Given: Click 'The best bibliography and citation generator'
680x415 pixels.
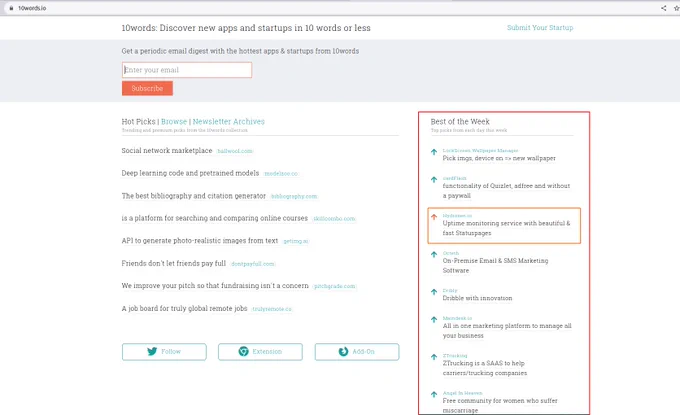Looking at the screenshot, I should pos(194,196).
